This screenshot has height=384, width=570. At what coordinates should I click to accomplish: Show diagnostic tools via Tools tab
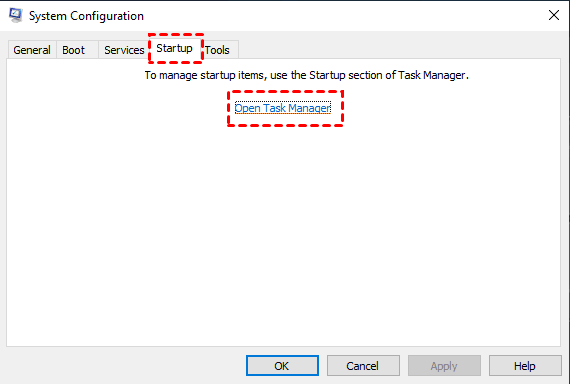(217, 50)
